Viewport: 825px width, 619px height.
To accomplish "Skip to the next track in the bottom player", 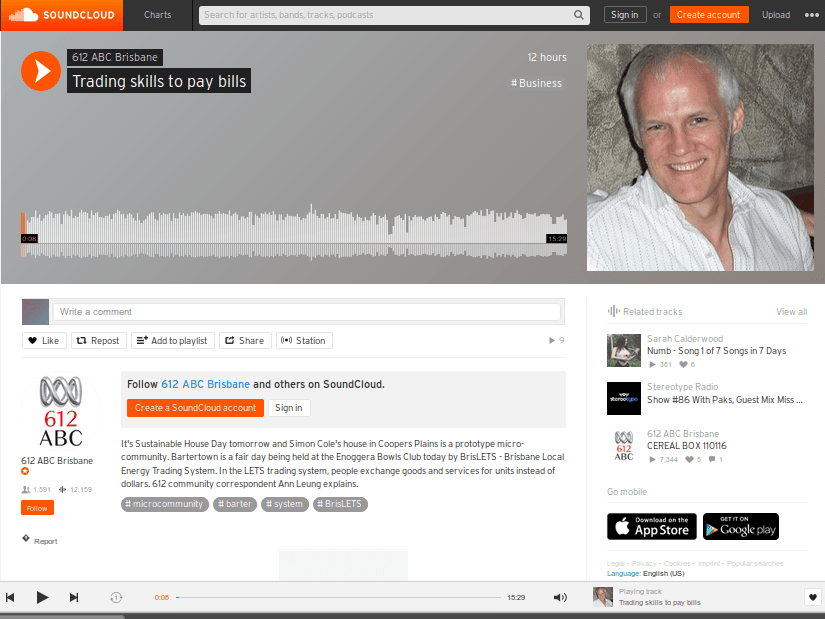I will click(x=74, y=597).
